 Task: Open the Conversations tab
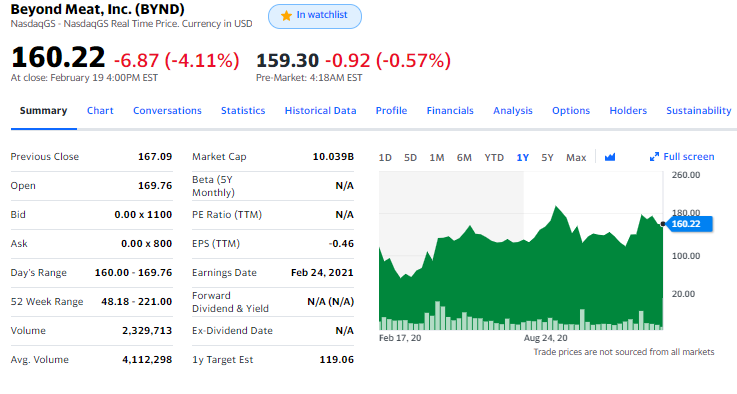point(167,110)
